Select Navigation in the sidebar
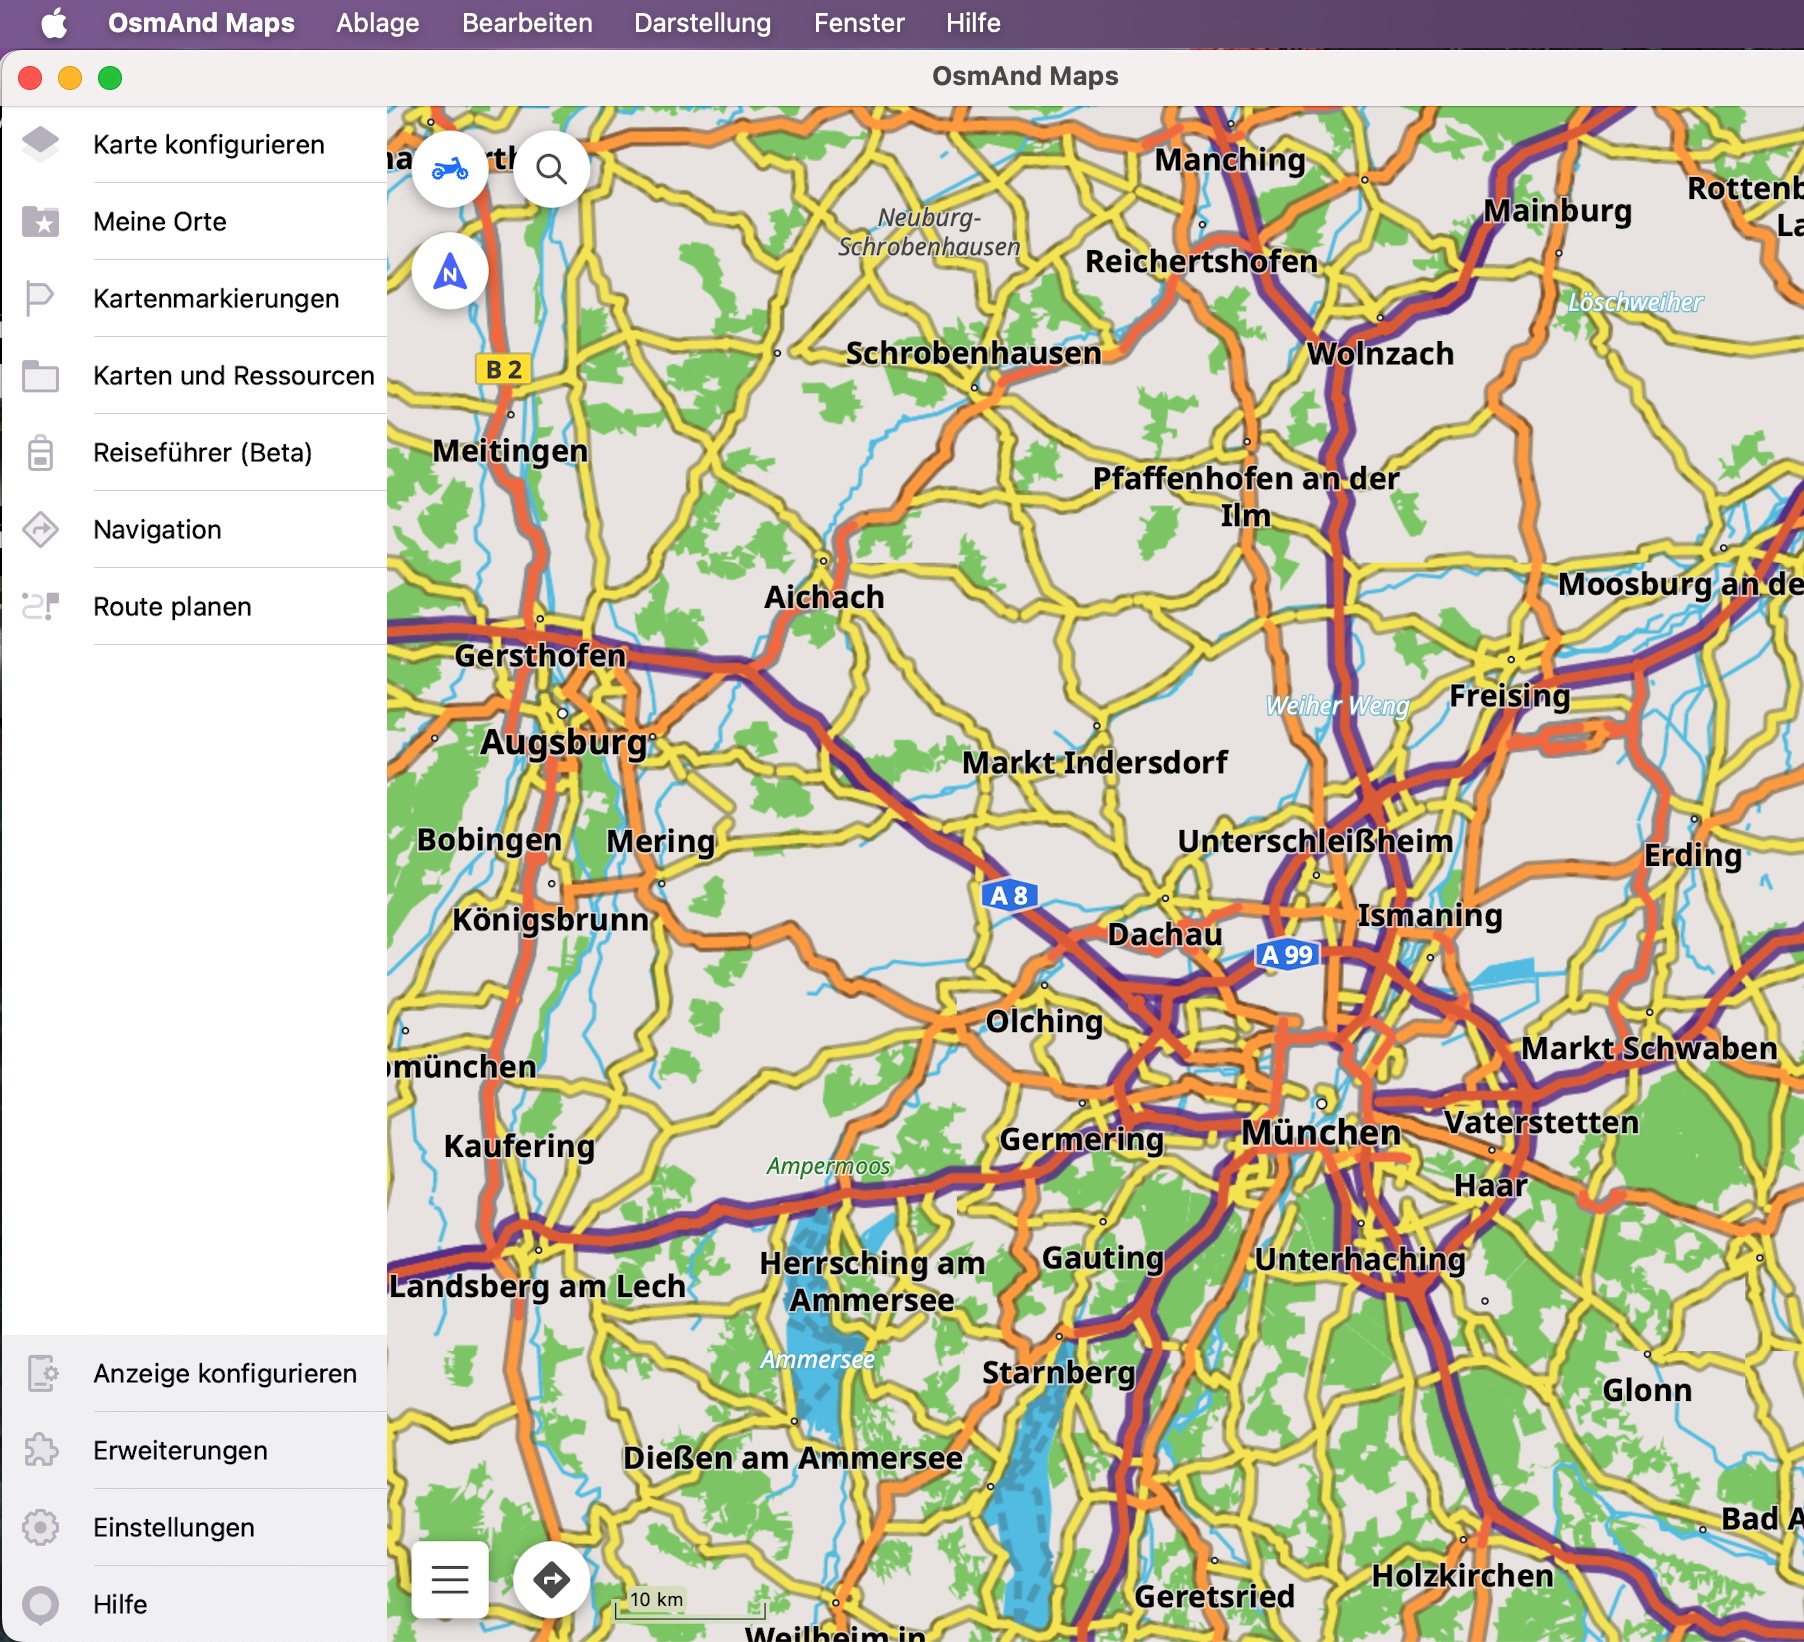This screenshot has height=1642, width=1804. tap(194, 529)
